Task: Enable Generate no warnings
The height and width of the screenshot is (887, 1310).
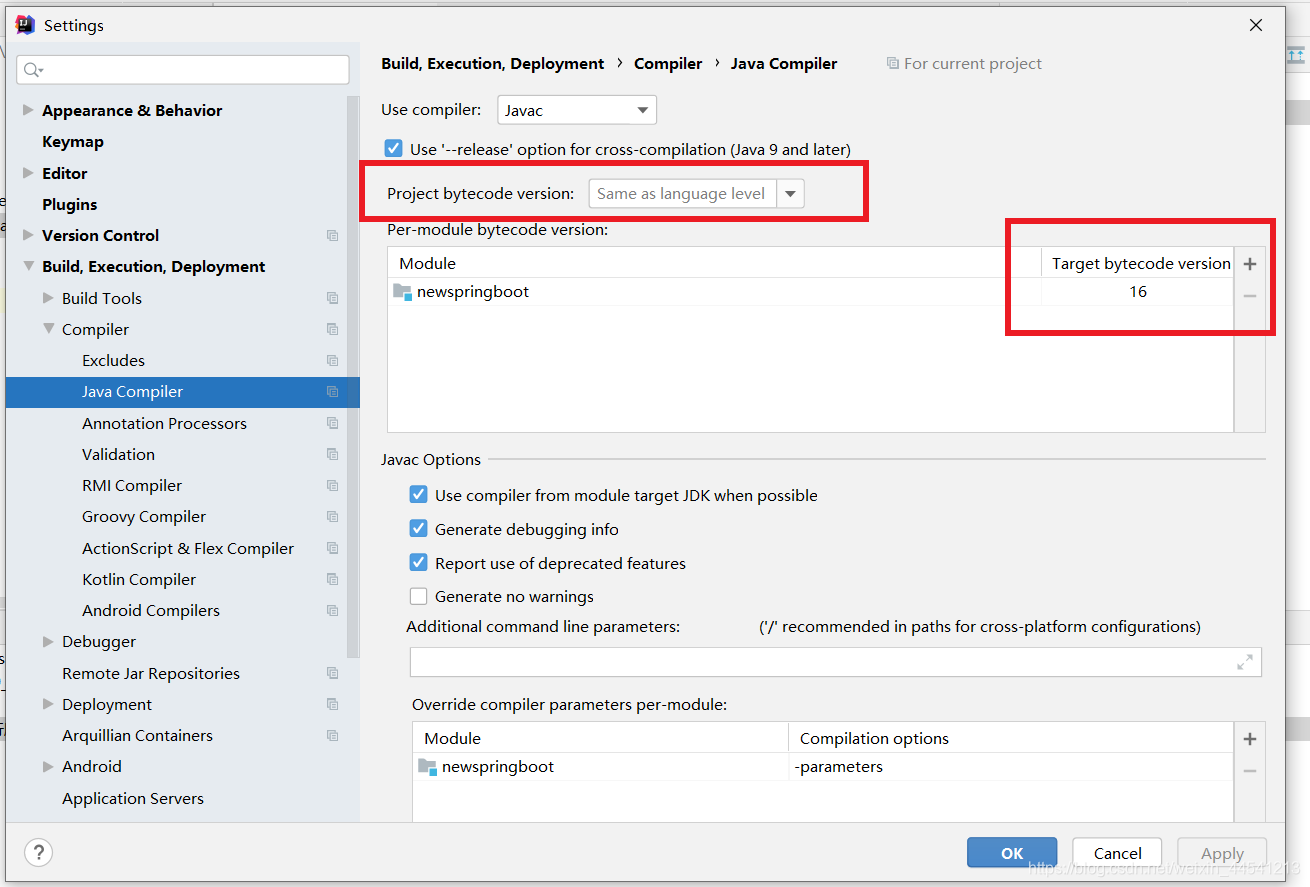Action: pyautogui.click(x=418, y=596)
